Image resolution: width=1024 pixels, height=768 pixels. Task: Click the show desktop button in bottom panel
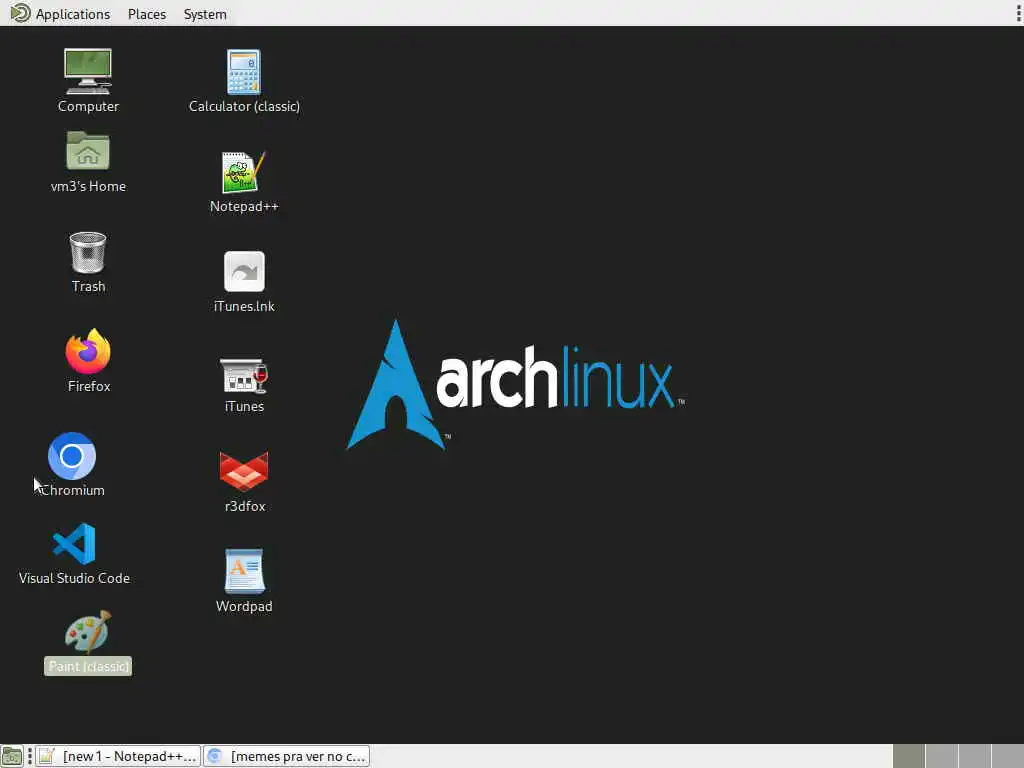click(12, 756)
